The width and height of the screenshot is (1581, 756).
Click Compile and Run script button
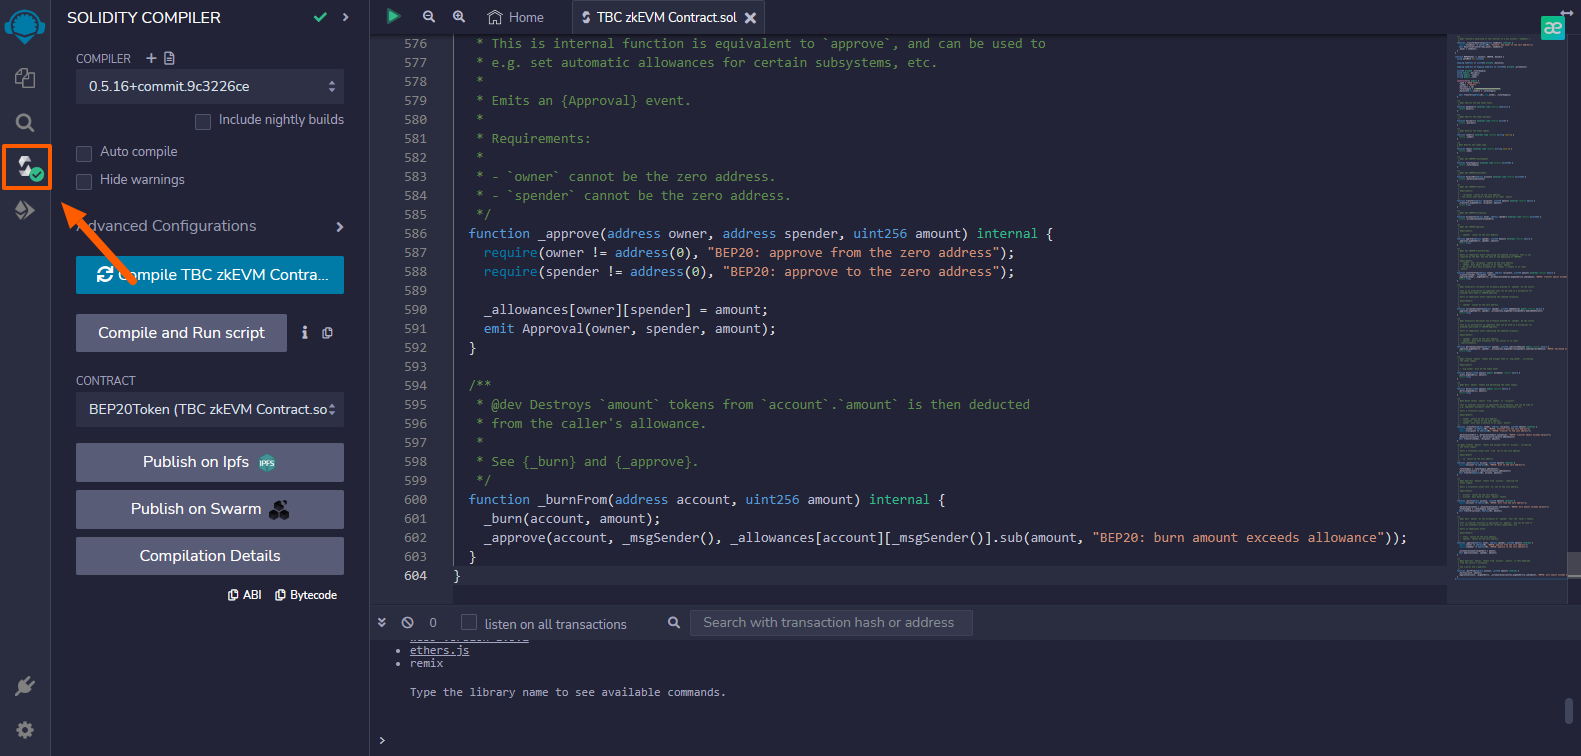point(181,333)
